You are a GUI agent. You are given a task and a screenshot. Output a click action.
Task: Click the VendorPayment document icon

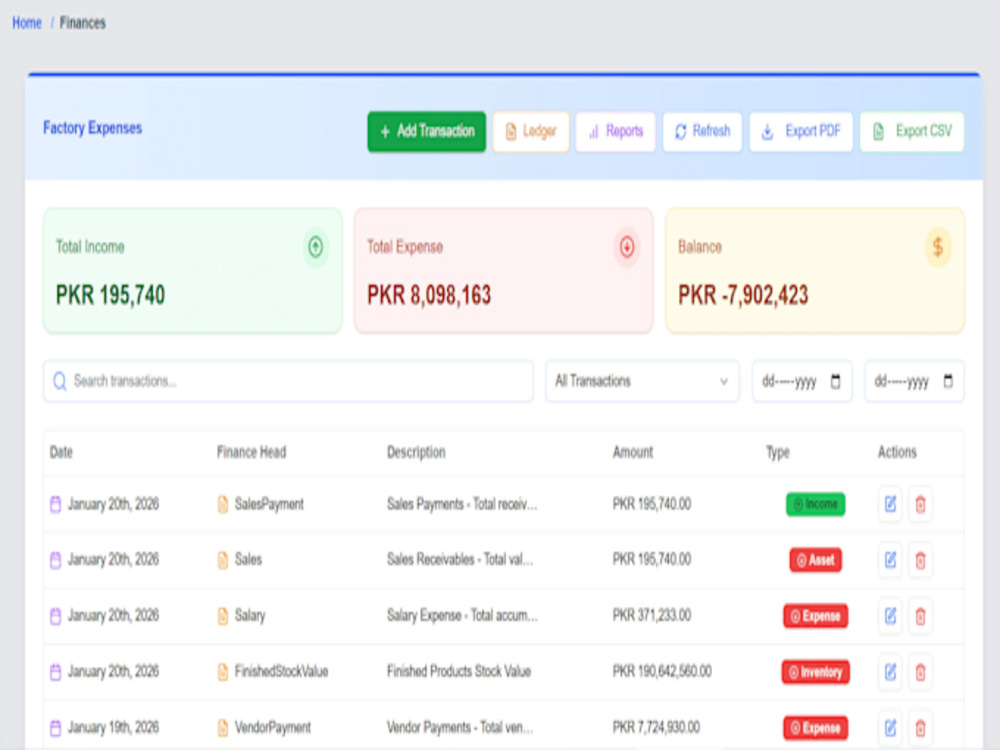click(x=223, y=728)
